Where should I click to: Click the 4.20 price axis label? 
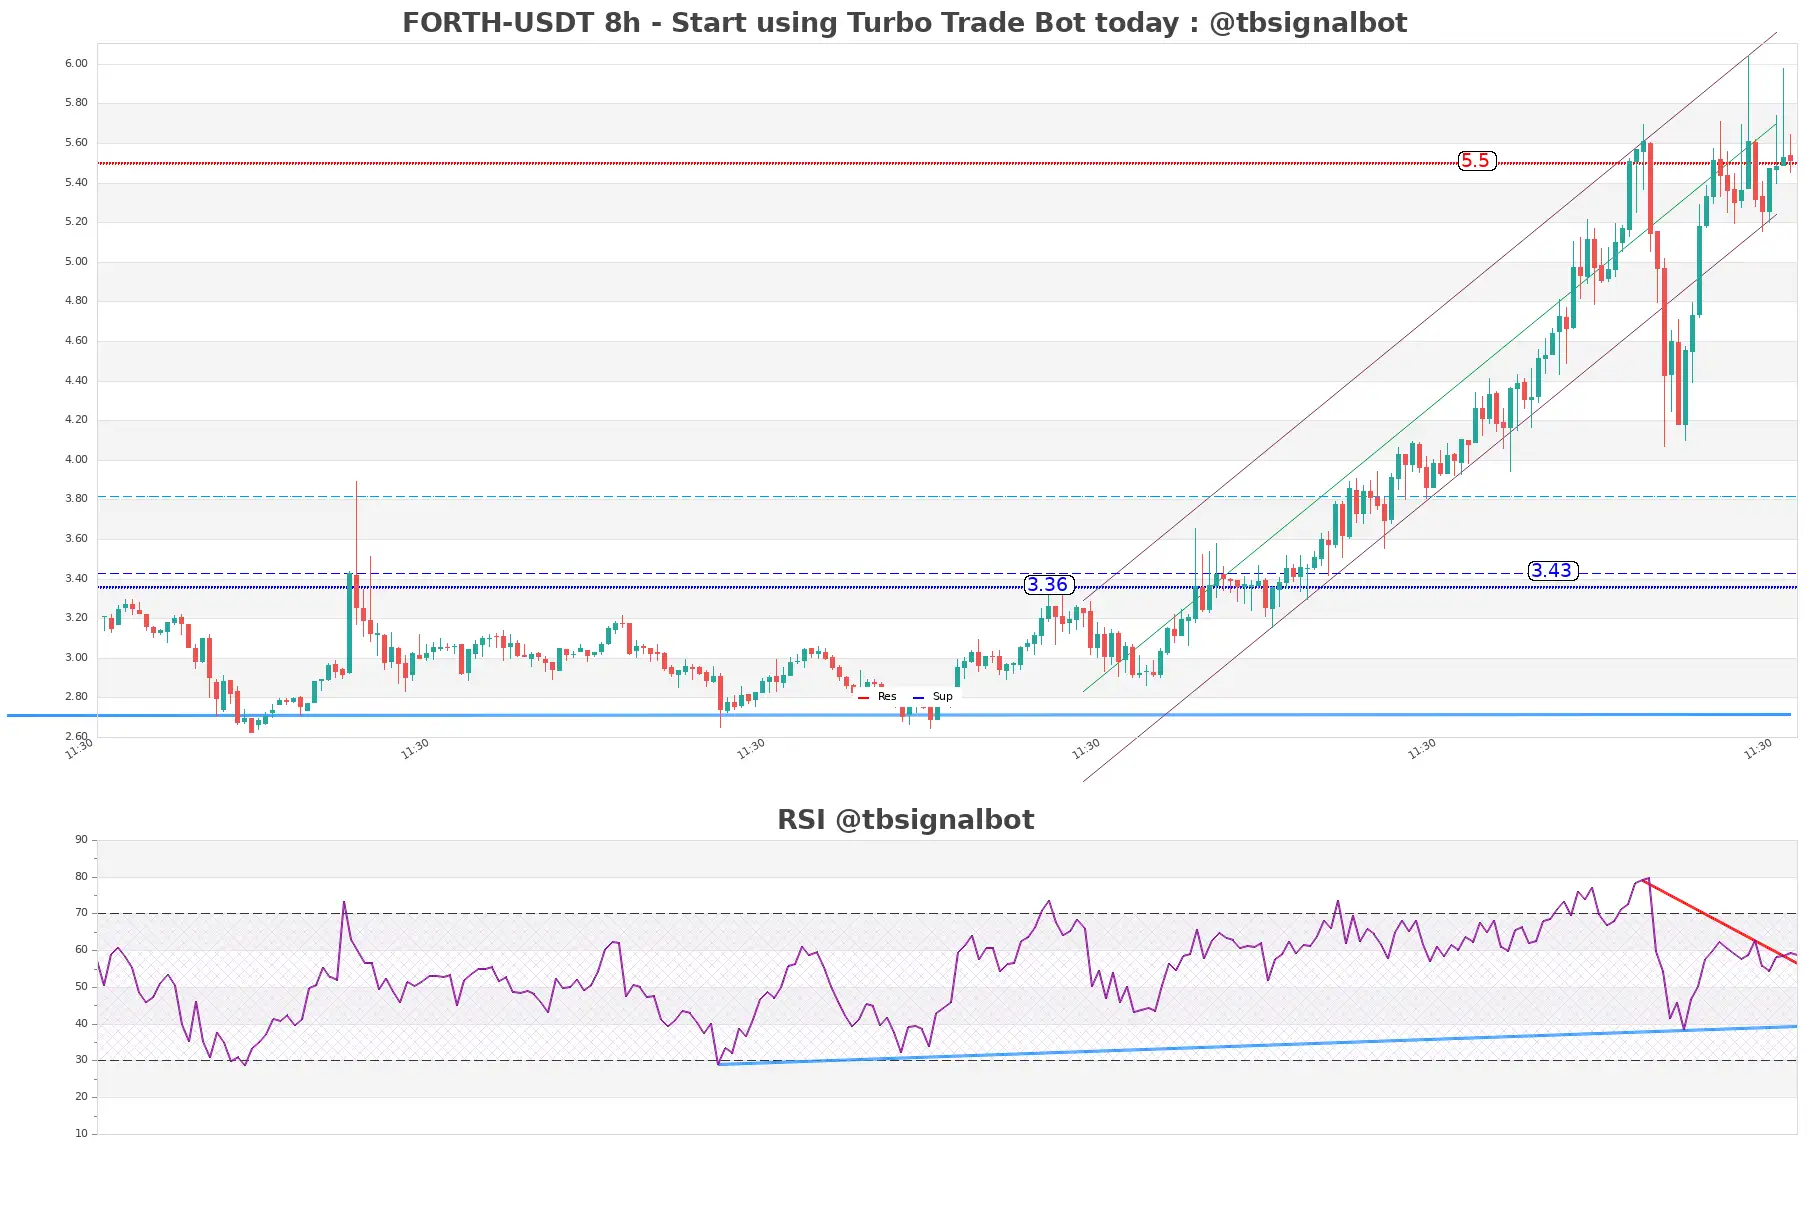point(76,420)
